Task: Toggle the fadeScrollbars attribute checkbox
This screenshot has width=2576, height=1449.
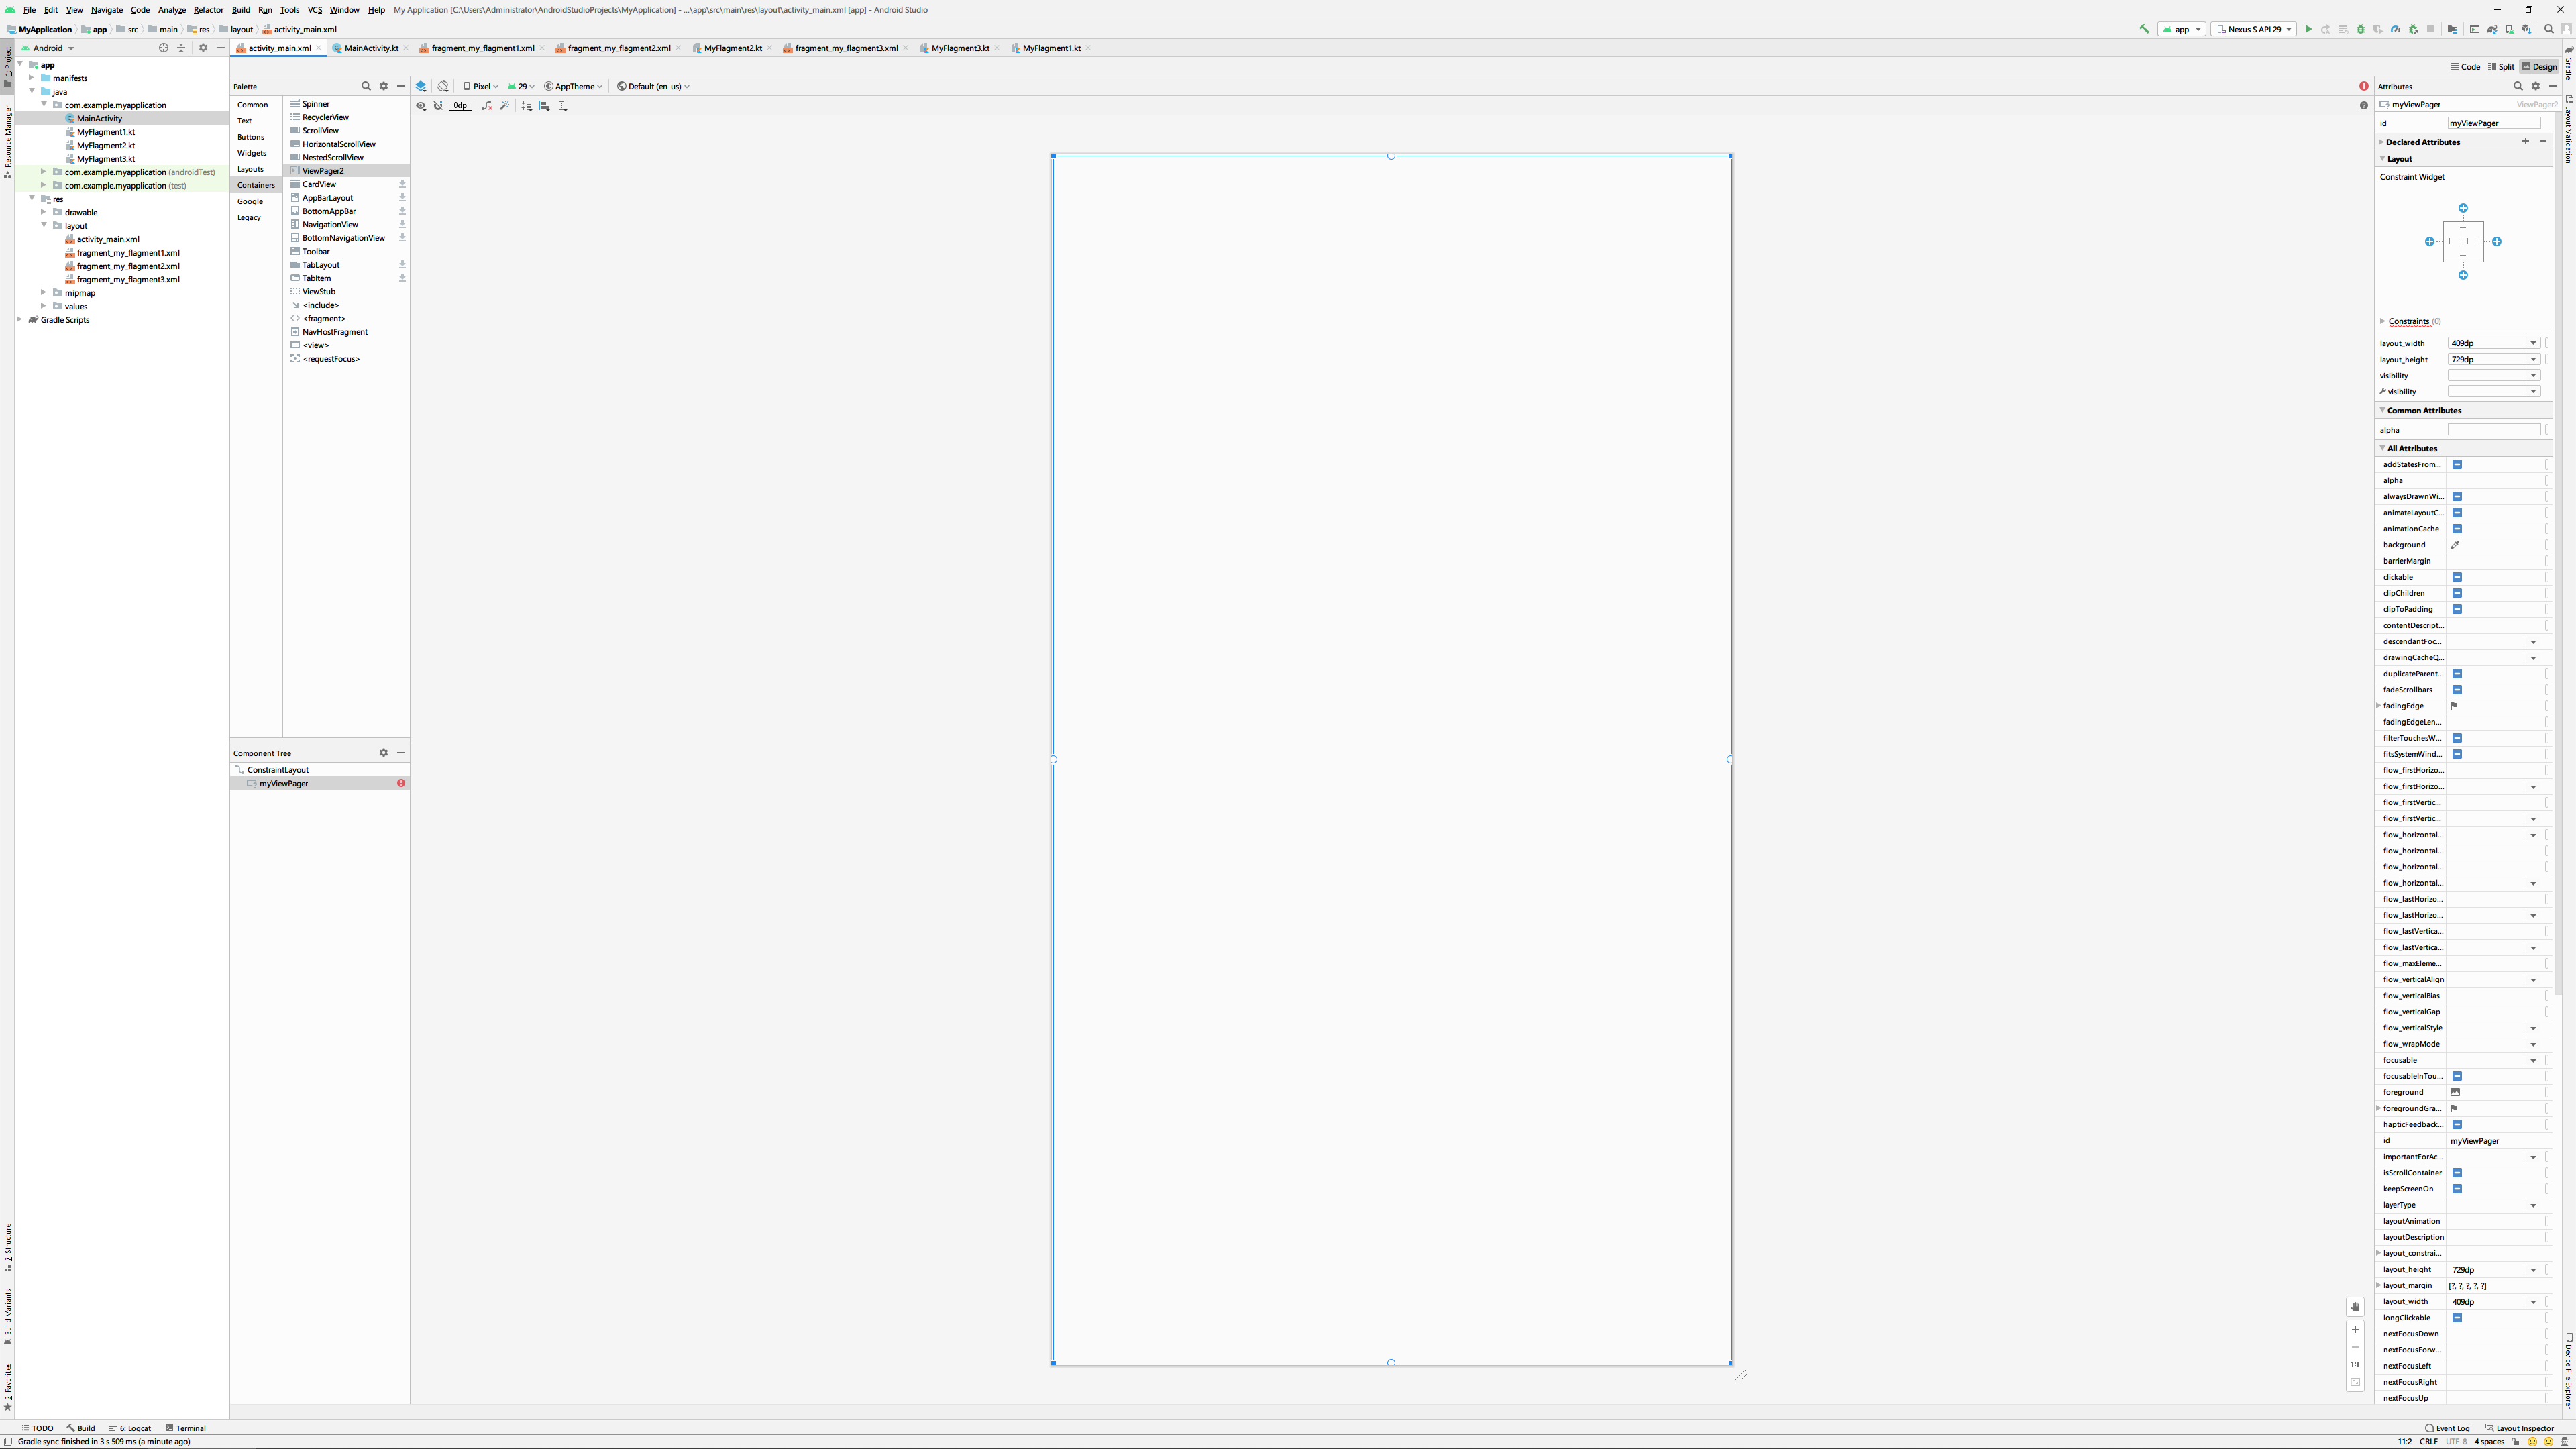Action: point(2457,690)
